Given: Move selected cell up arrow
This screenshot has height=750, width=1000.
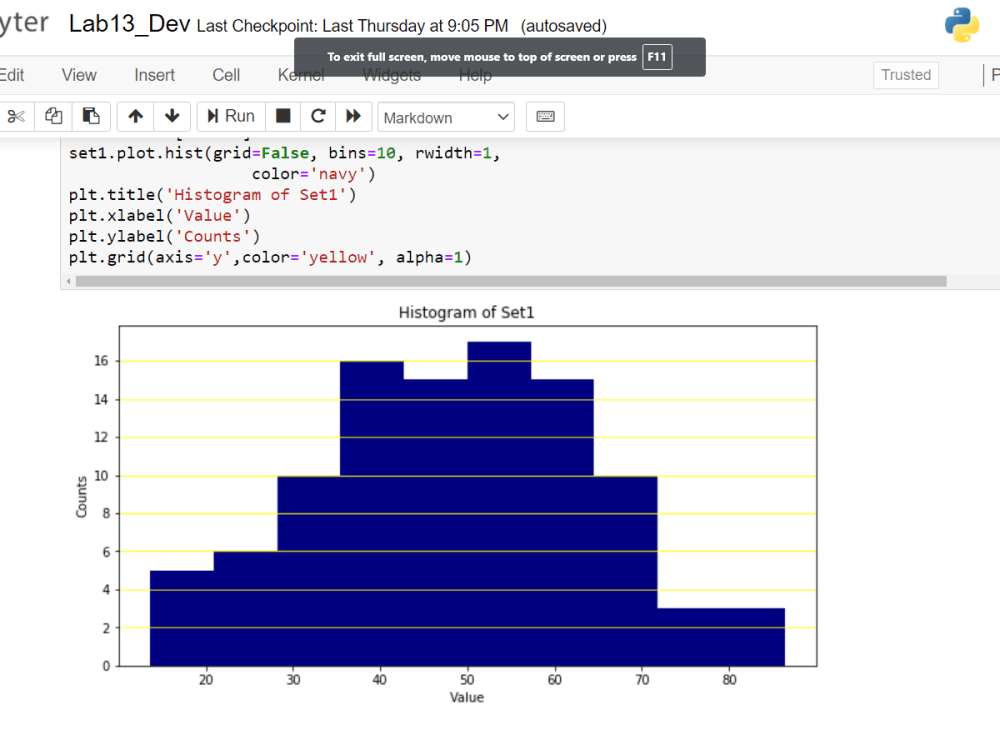Looking at the screenshot, I should coord(135,117).
